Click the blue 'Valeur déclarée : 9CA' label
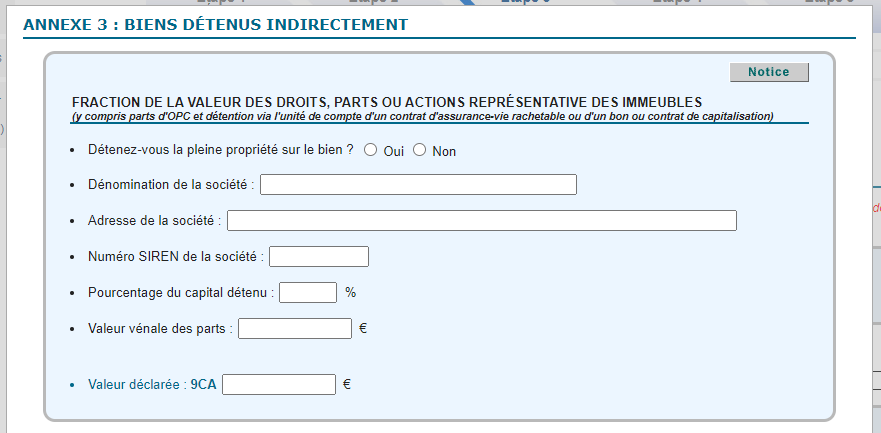881x433 pixels. click(x=152, y=385)
